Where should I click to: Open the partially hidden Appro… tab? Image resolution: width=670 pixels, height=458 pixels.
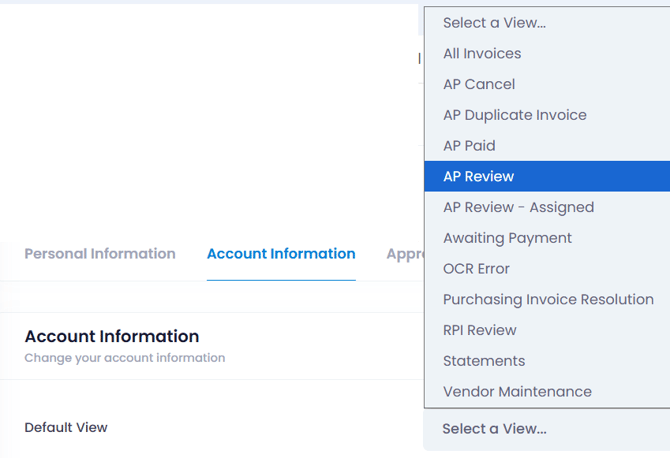(401, 254)
